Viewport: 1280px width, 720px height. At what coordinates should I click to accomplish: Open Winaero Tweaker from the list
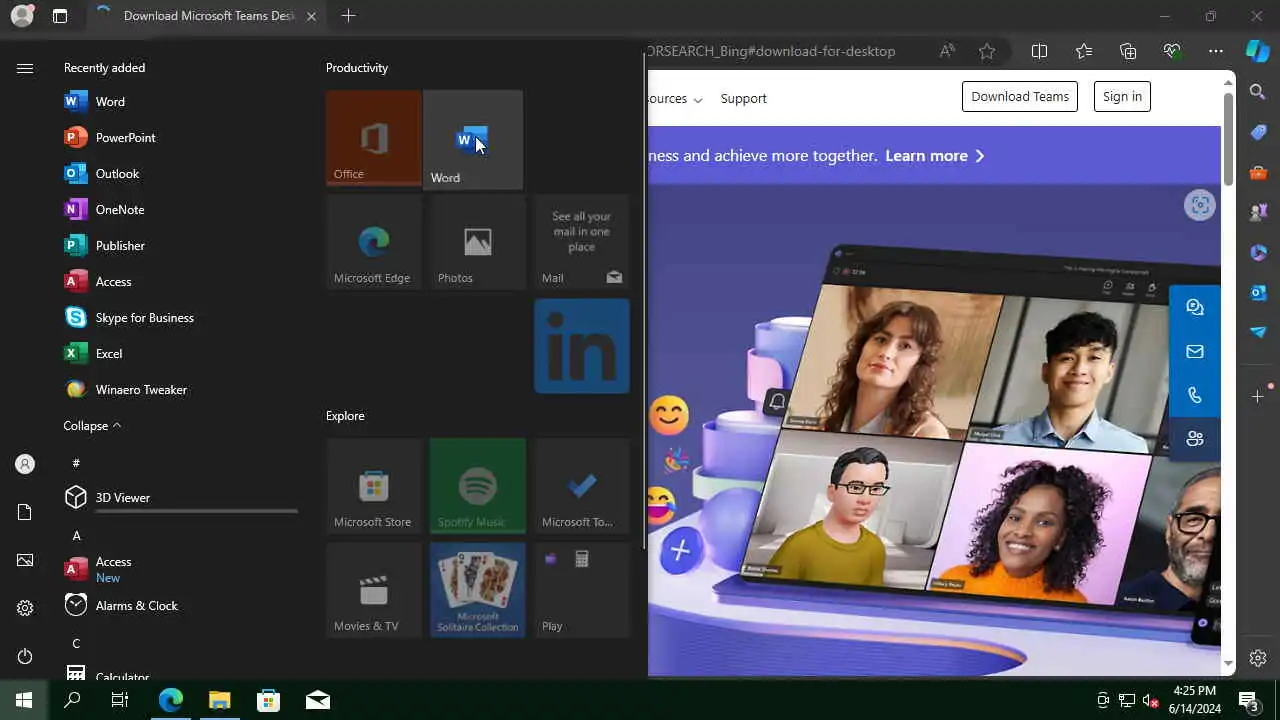click(x=180, y=389)
